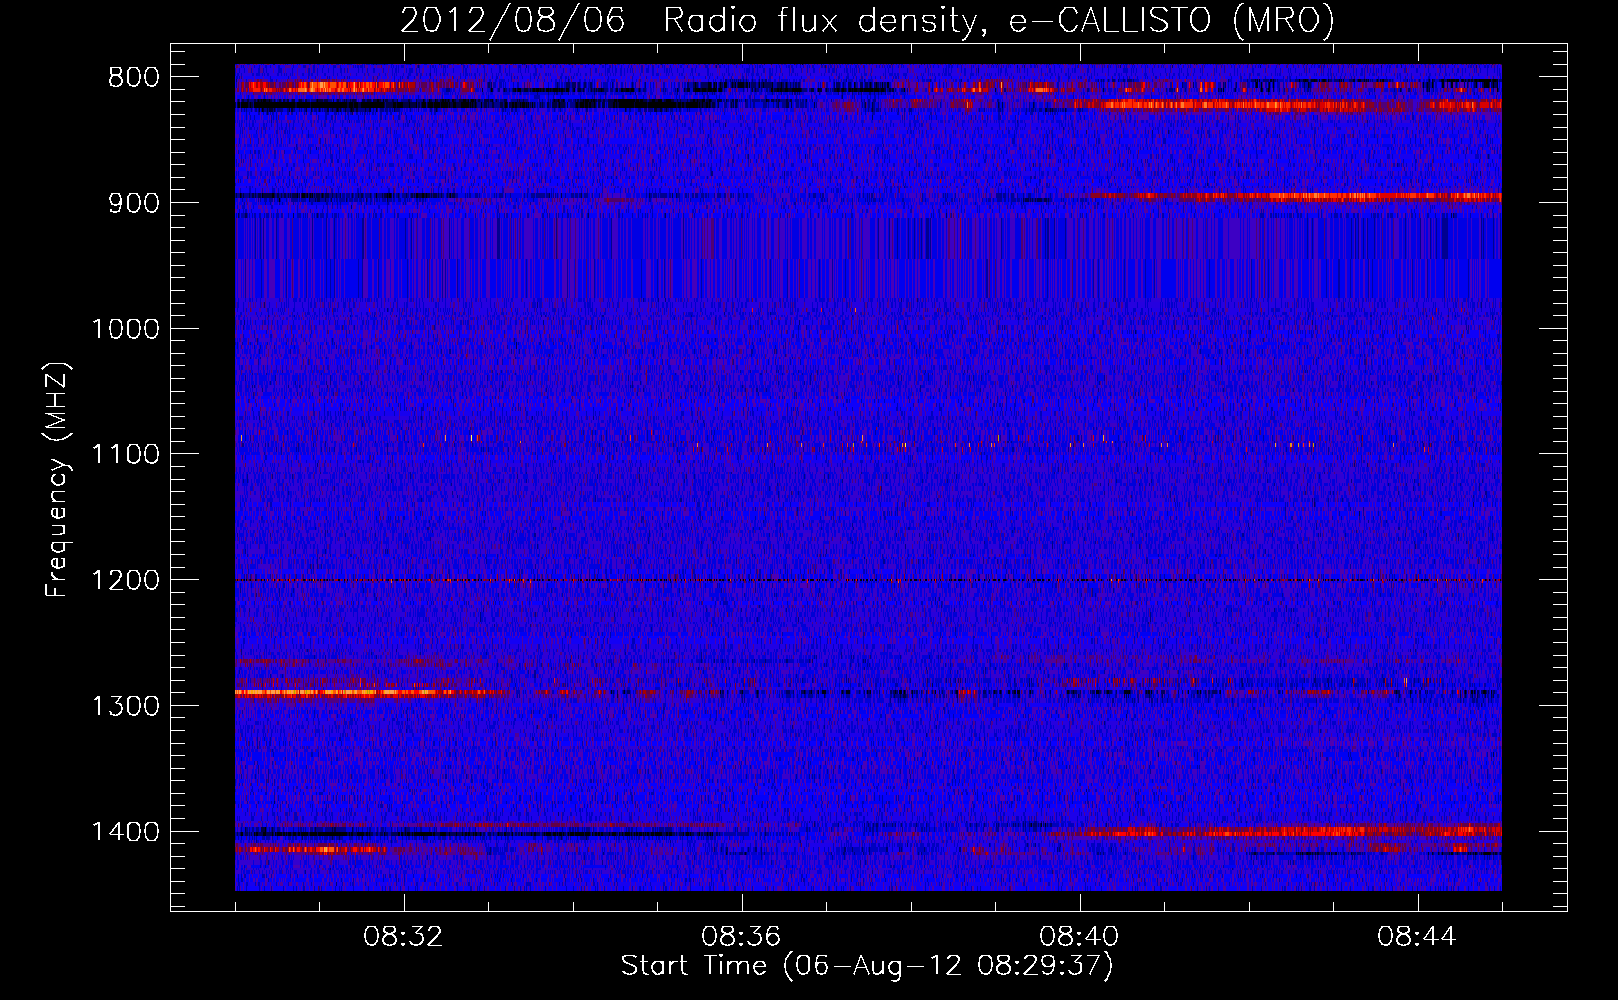Click the plot title '2012/08/06 Radio flux density, e-CALLISTO (MRO)'
The height and width of the screenshot is (1000, 1618).
tap(867, 20)
